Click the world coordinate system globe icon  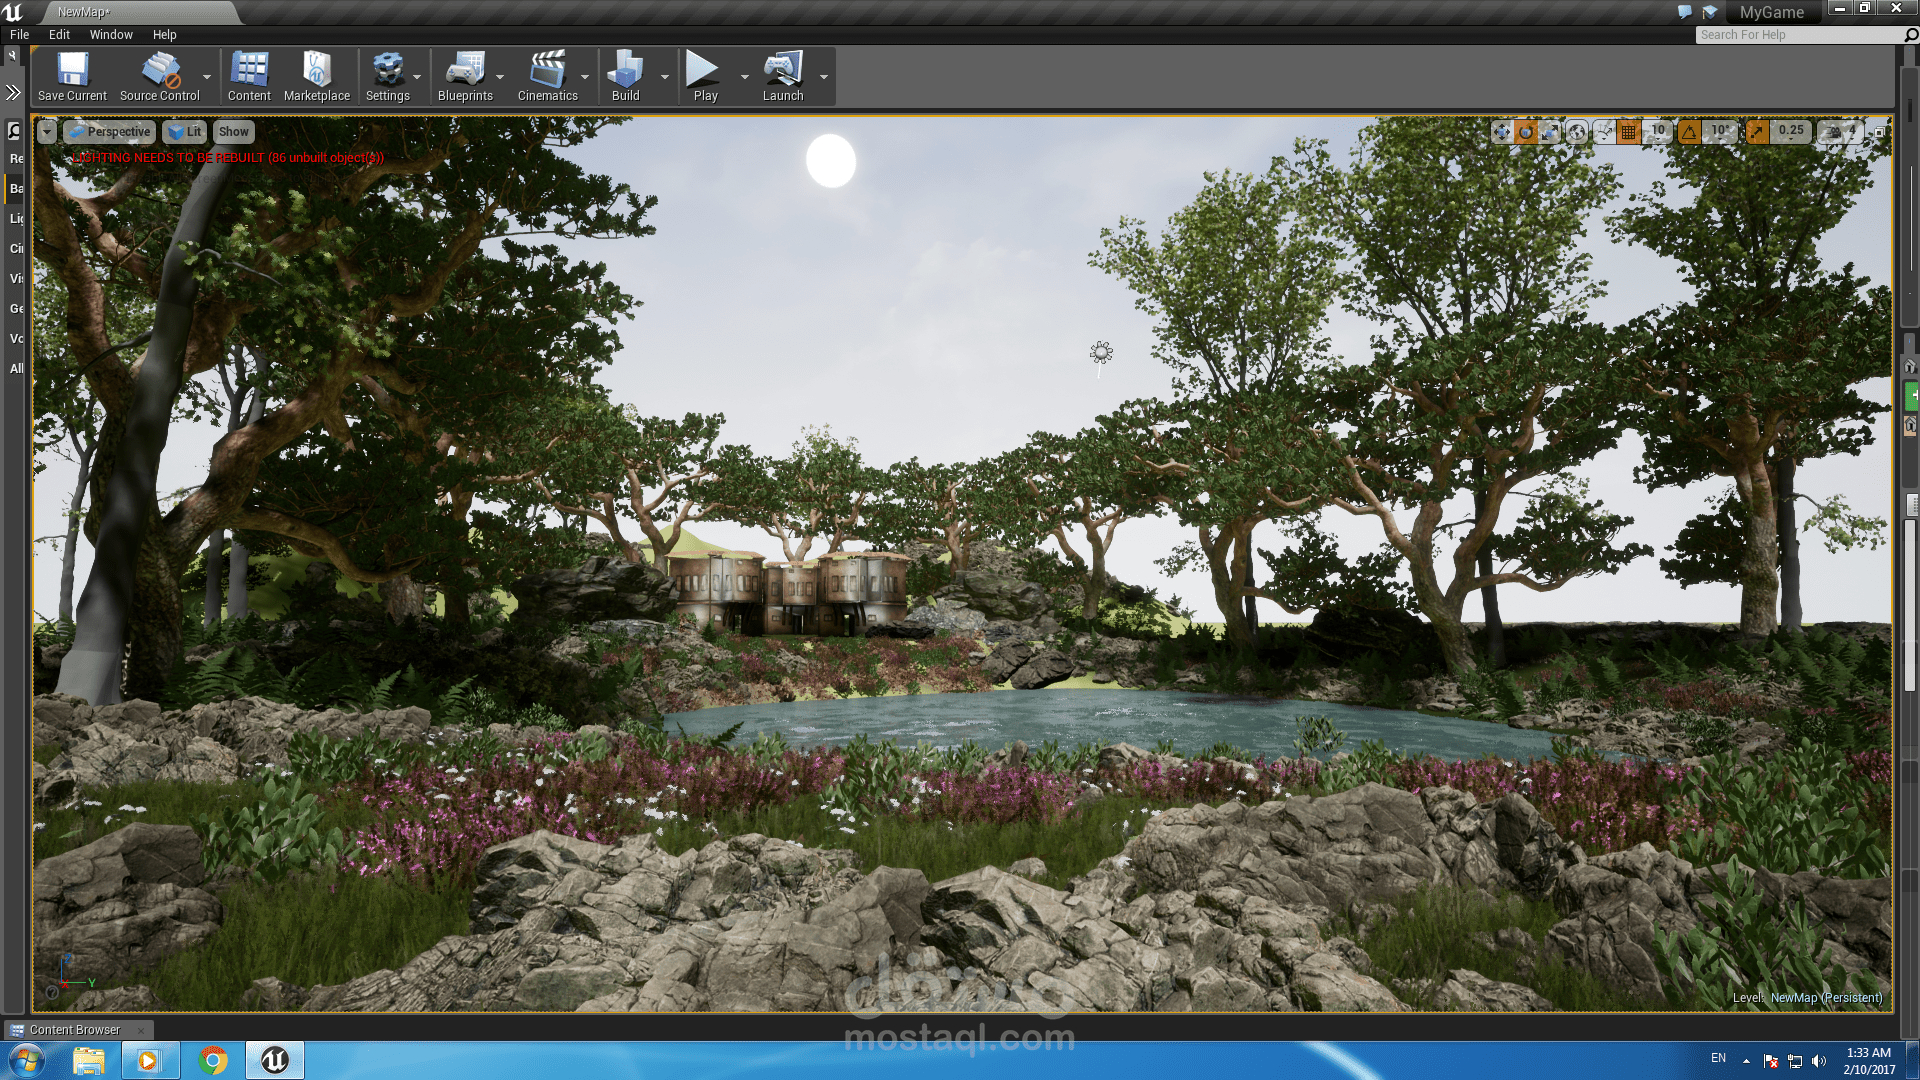(x=1577, y=132)
